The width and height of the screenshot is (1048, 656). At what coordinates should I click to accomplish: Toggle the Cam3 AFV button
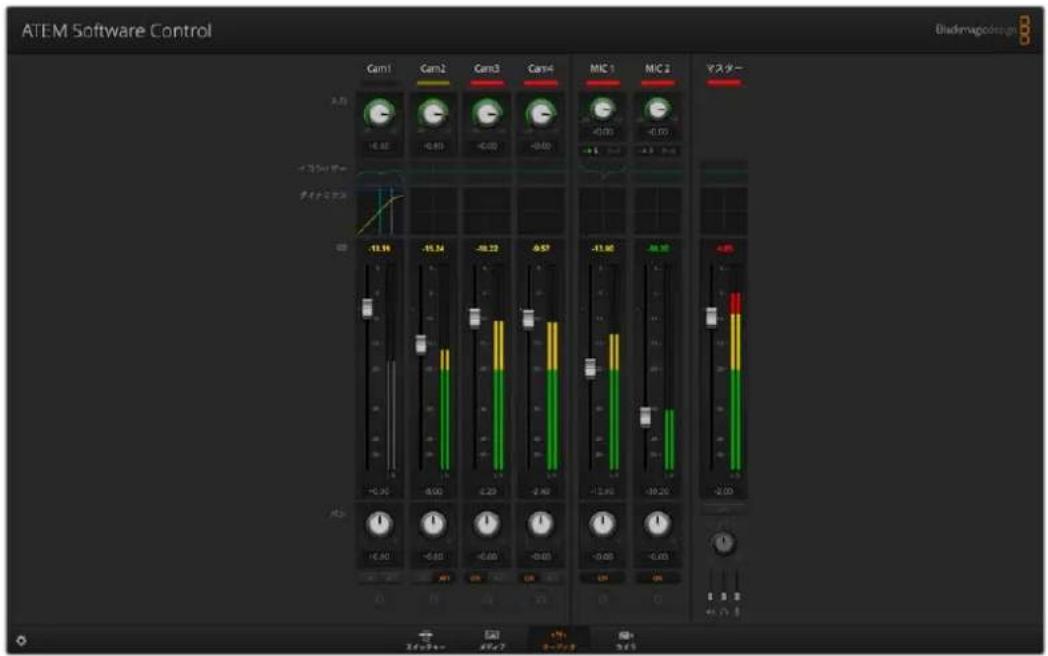click(x=497, y=578)
